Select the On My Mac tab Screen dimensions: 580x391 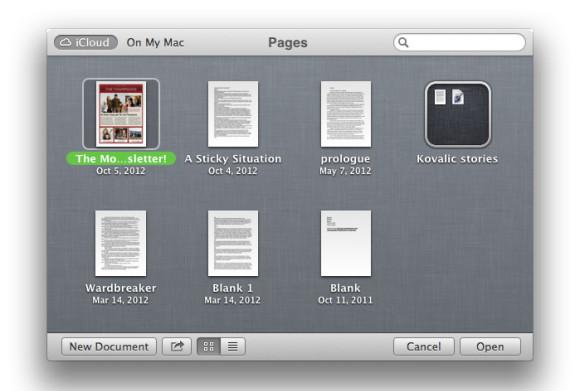[155, 43]
